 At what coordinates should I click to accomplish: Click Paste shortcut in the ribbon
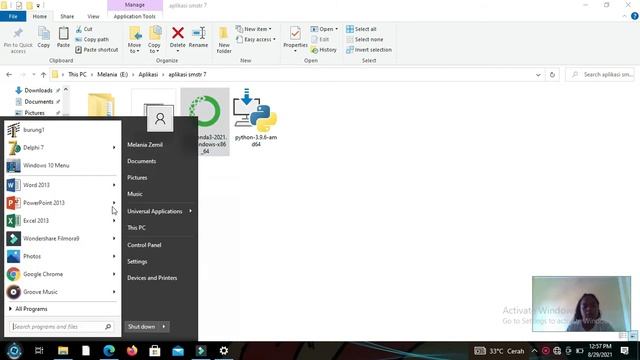pyautogui.click(x=96, y=50)
